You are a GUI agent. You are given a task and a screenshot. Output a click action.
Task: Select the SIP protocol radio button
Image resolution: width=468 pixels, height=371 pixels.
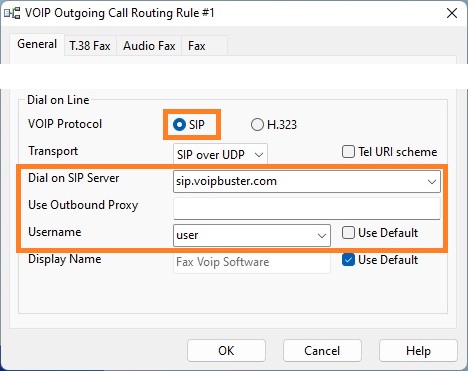[179, 125]
